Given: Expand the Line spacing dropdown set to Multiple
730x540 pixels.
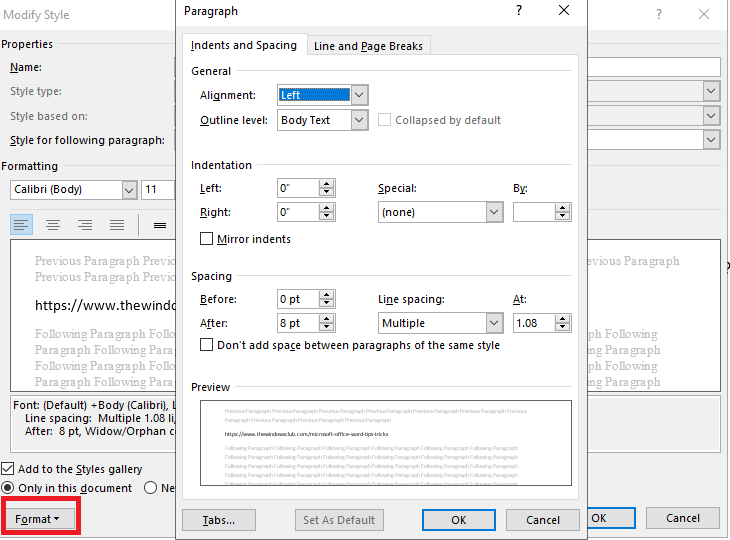Looking at the screenshot, I should pyautogui.click(x=493, y=323).
